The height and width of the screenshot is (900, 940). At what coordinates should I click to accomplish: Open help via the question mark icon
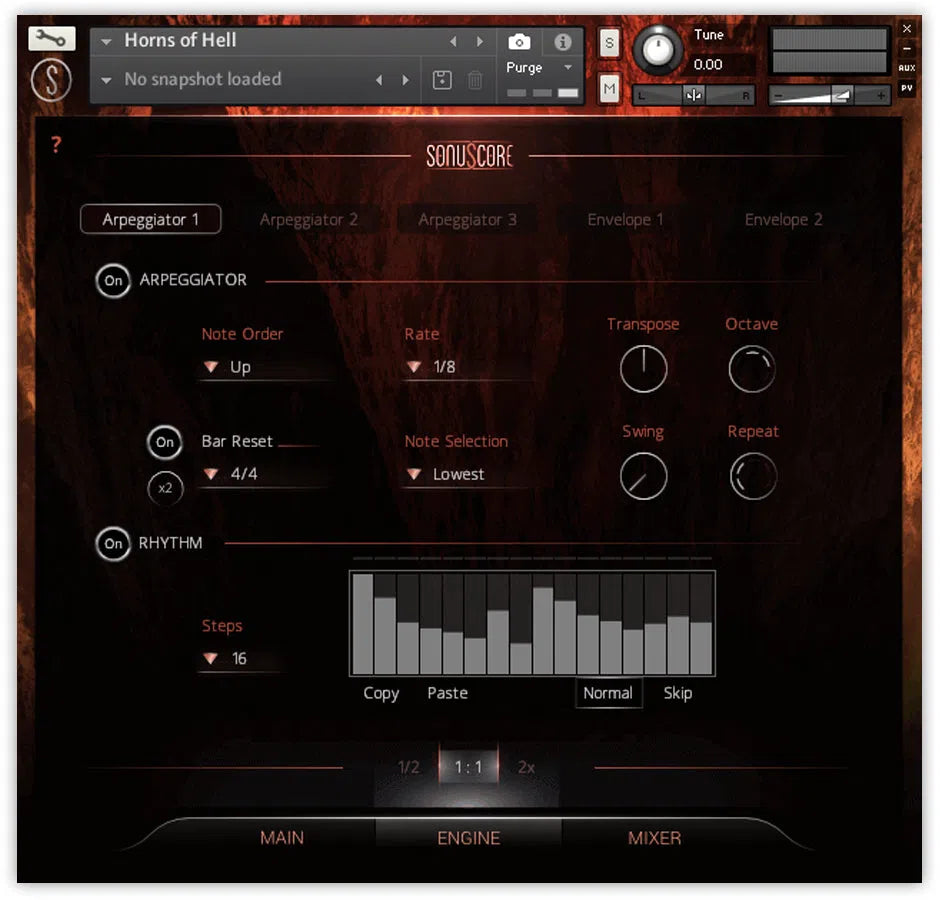tap(55, 145)
